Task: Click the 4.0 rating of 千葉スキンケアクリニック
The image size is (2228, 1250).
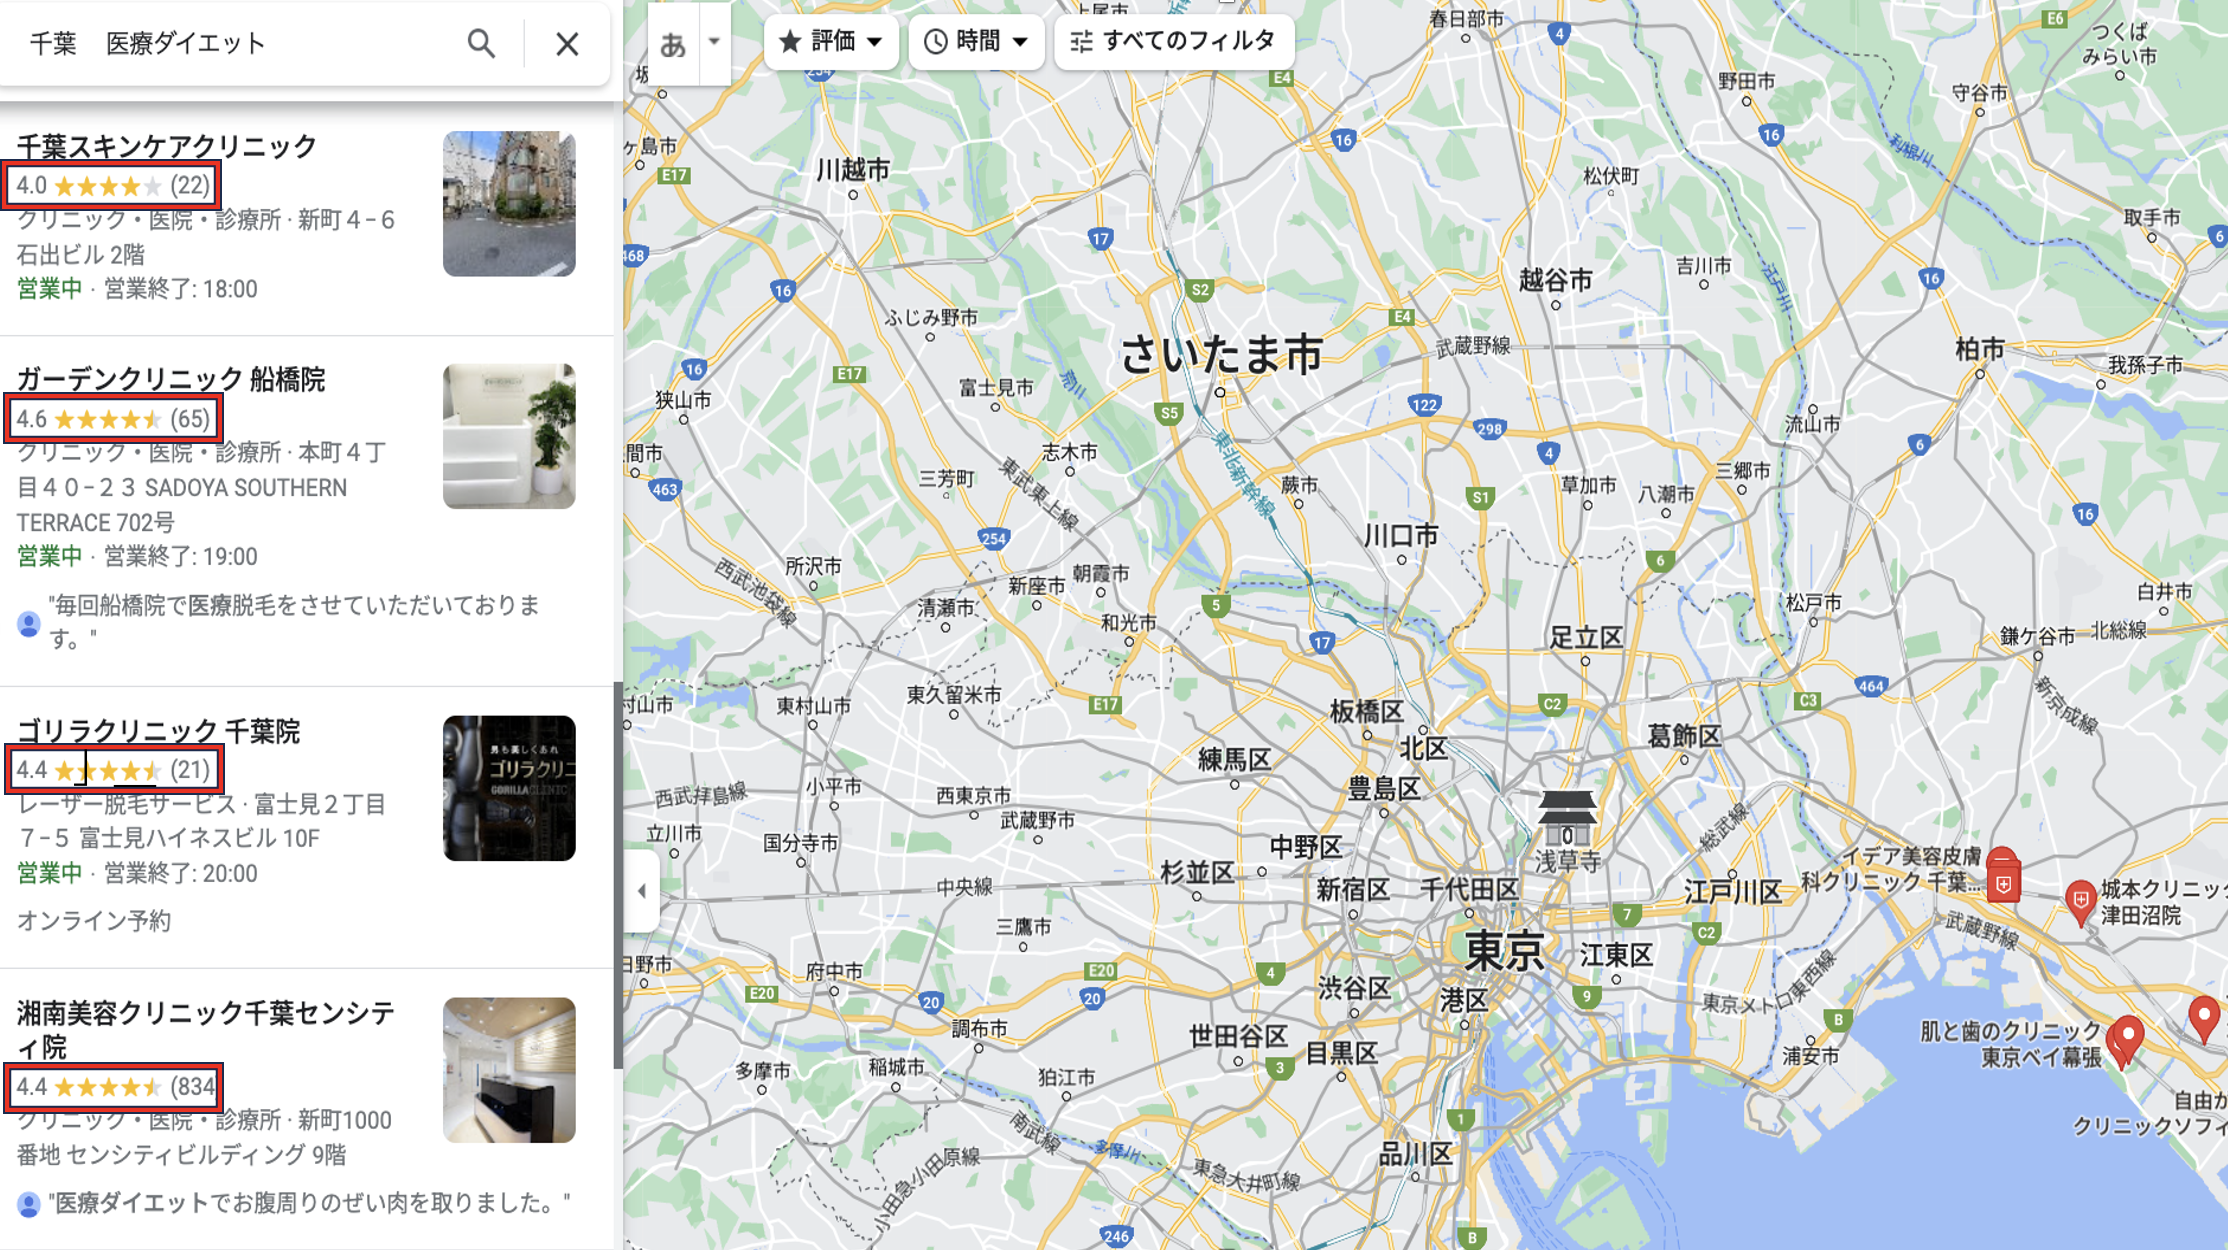Action: (112, 186)
